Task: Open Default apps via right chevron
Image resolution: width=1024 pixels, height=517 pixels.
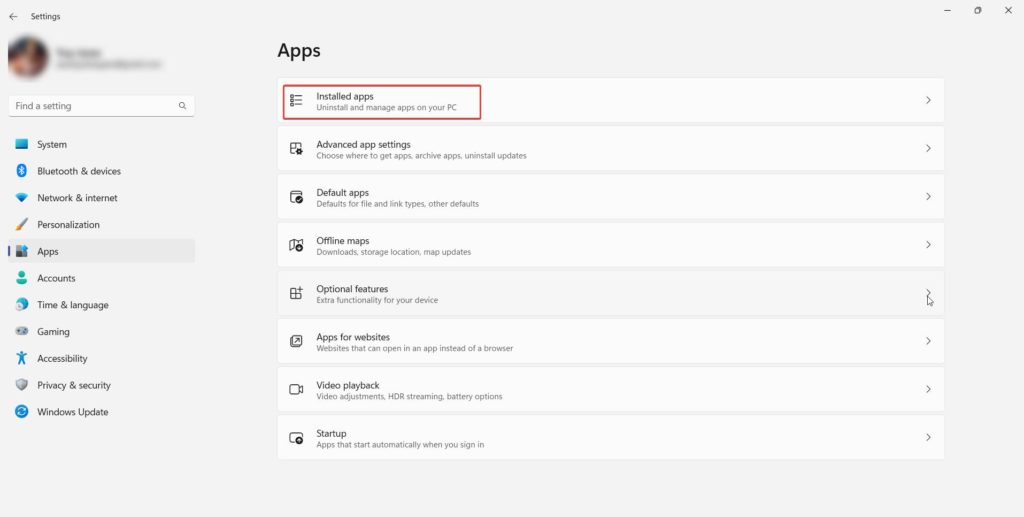Action: [x=928, y=197]
